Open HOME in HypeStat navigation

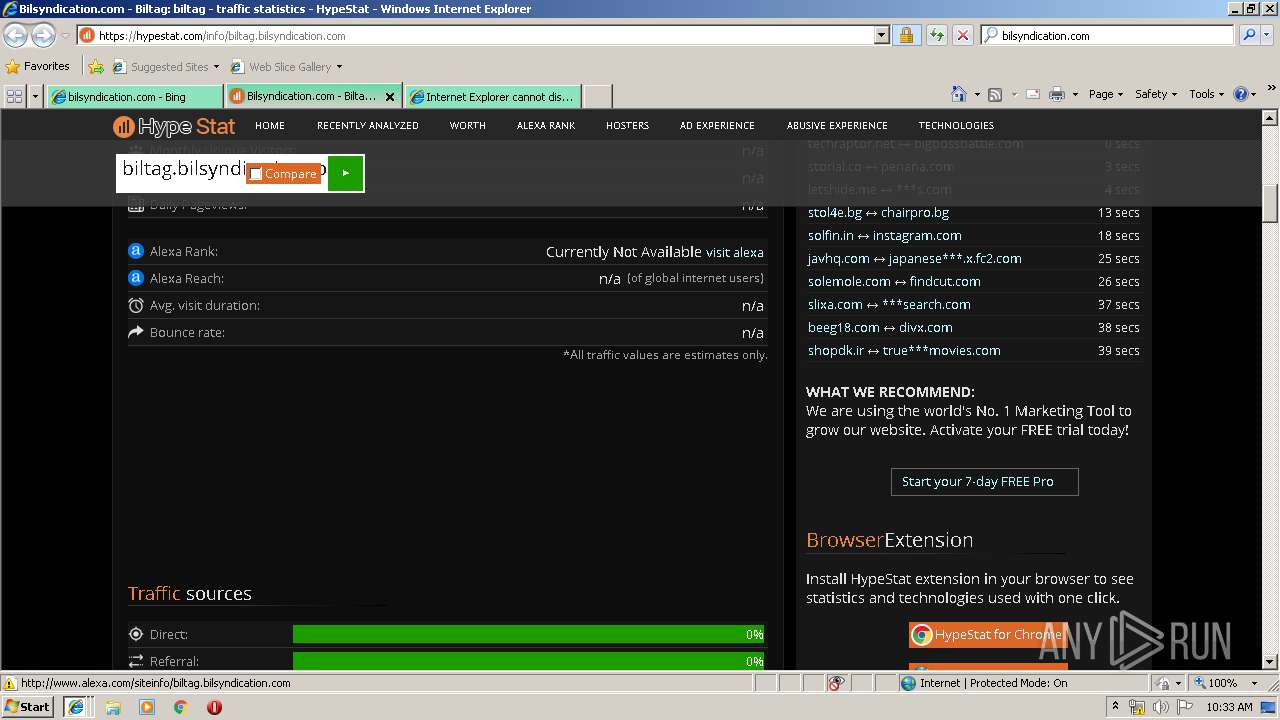(270, 126)
